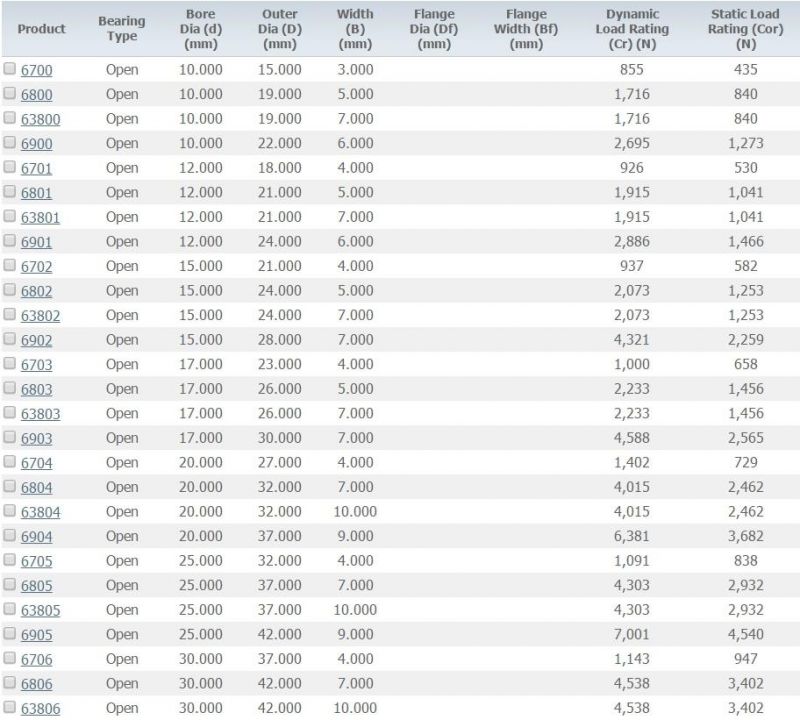
Task: Check the box for product 6802
Action: [x=10, y=289]
